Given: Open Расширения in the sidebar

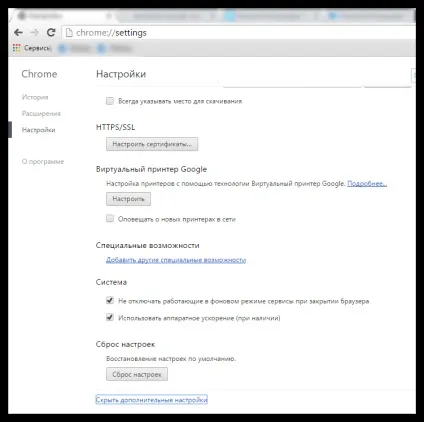Looking at the screenshot, I should pos(41,113).
